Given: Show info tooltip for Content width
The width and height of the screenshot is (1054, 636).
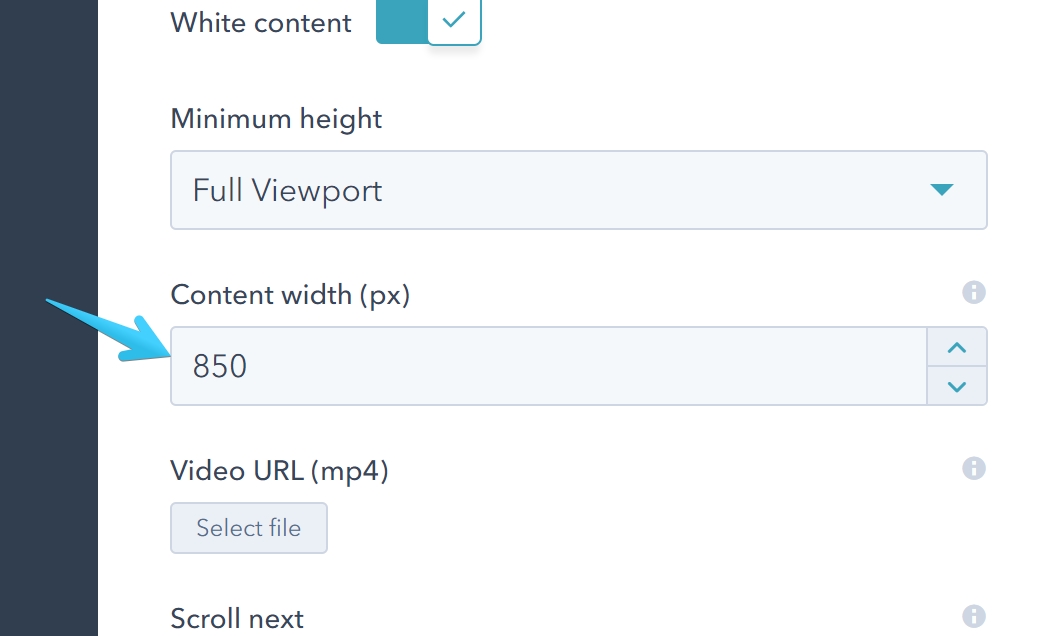Looking at the screenshot, I should coord(973,292).
